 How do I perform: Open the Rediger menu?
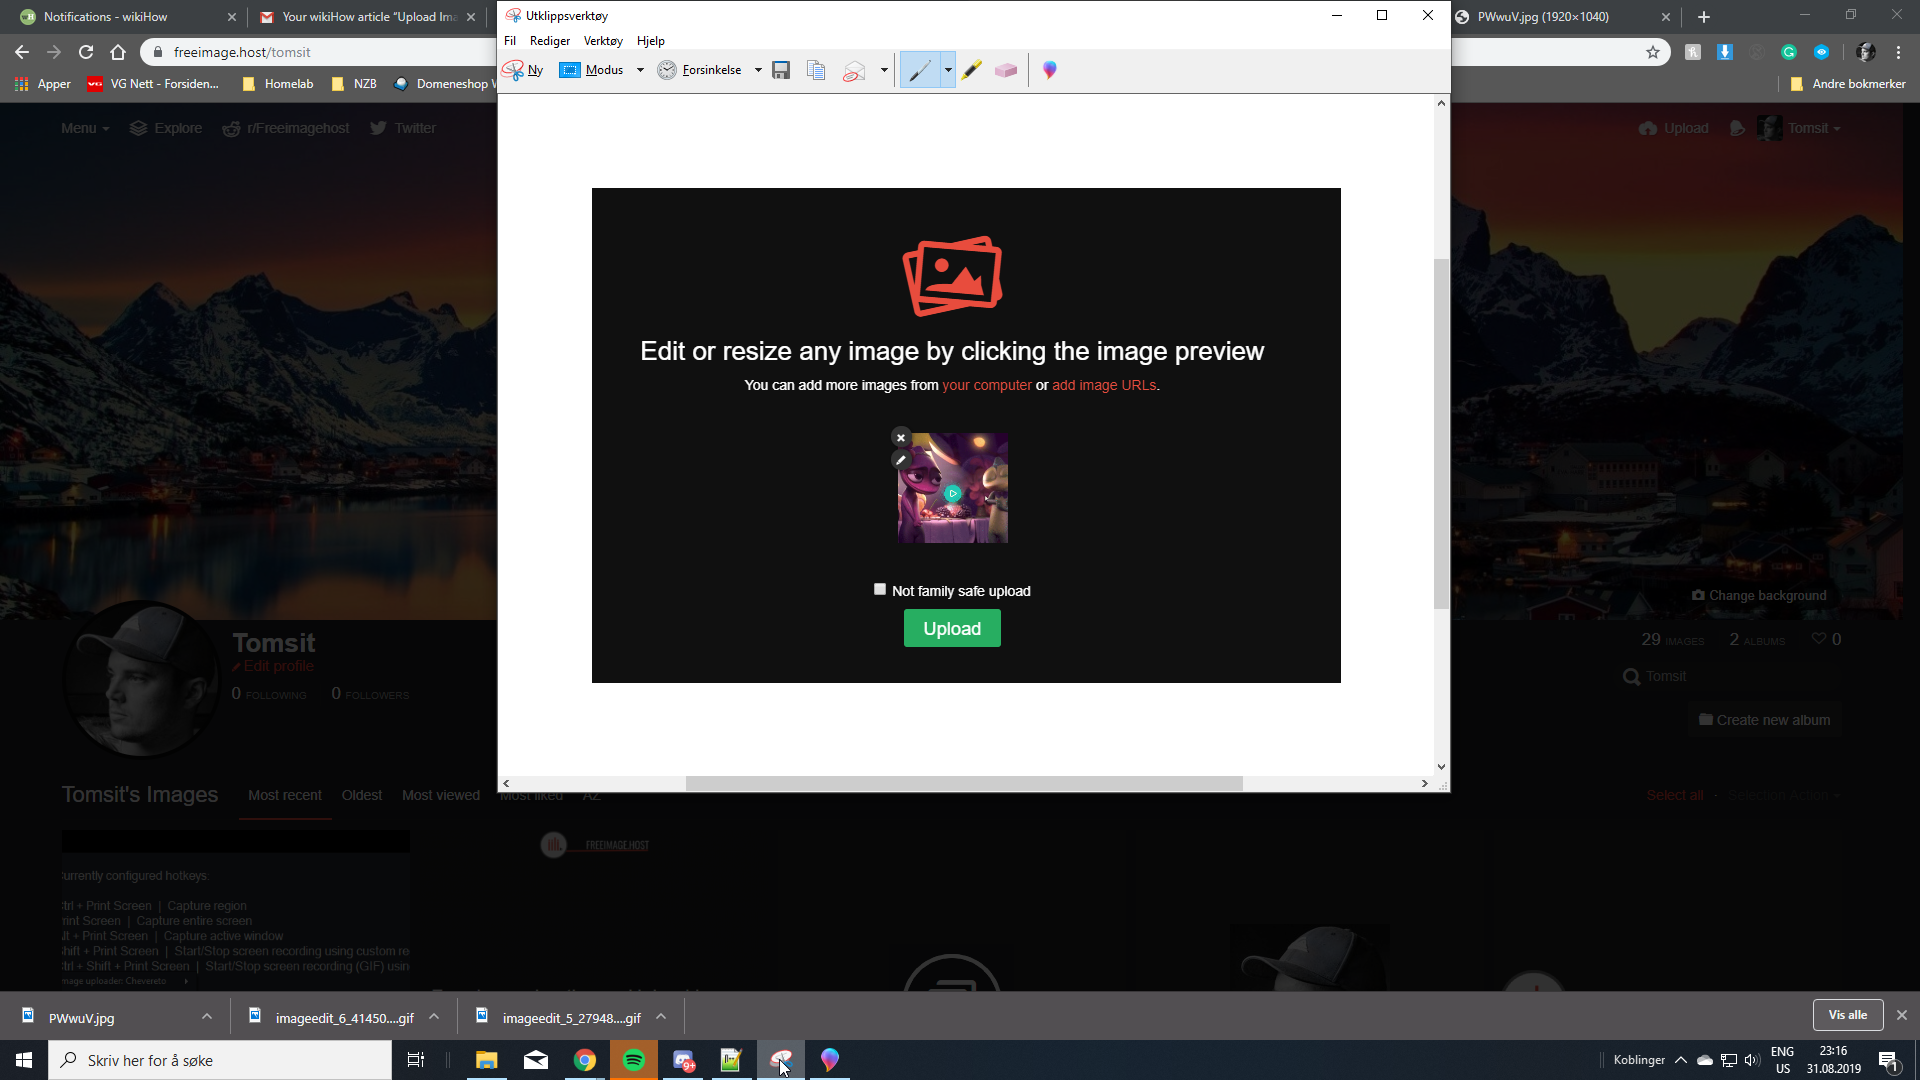(549, 41)
